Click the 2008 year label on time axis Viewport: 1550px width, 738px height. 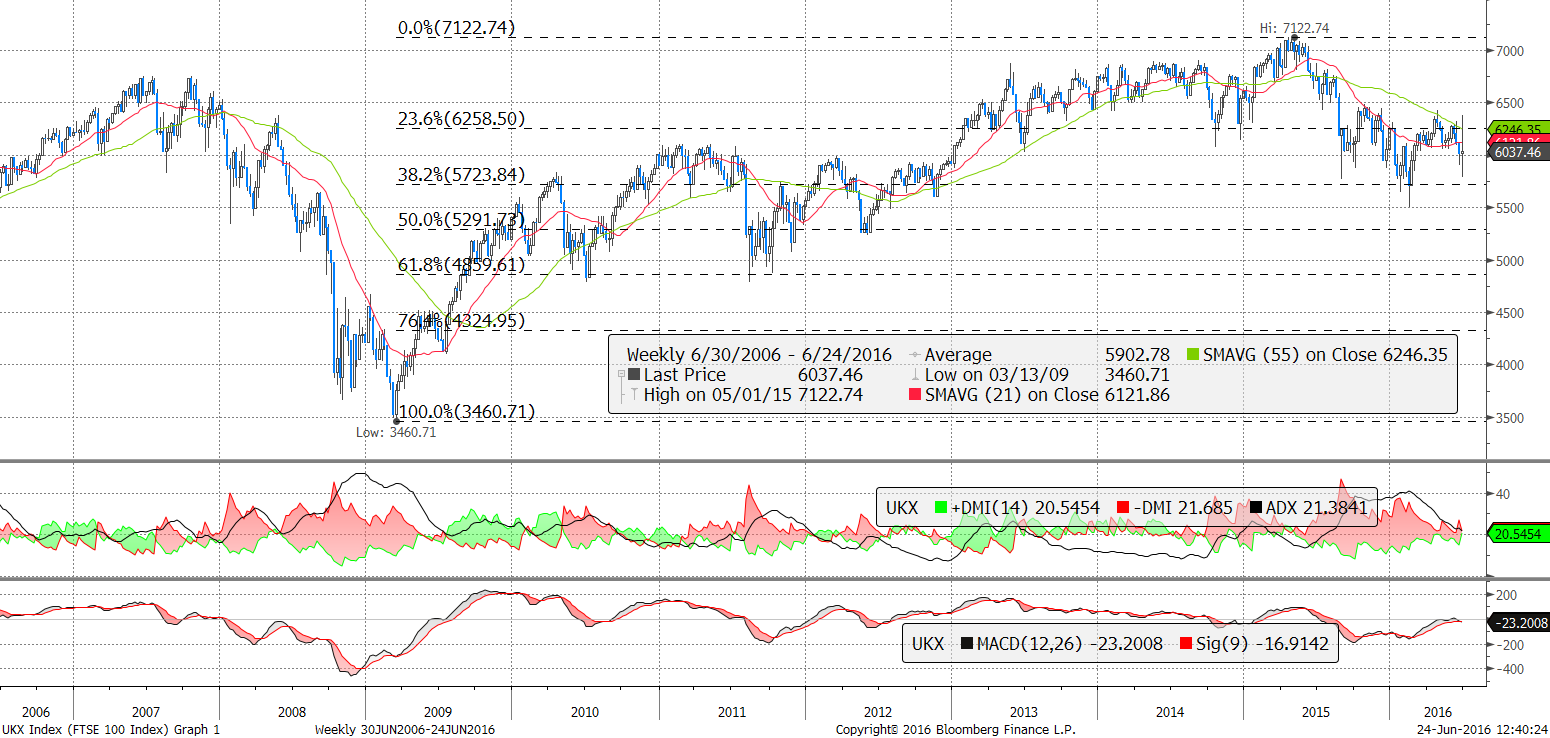292,712
